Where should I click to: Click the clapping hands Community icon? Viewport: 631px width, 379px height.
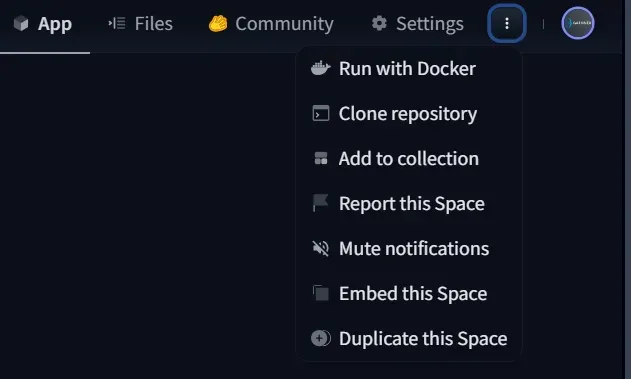click(x=218, y=23)
